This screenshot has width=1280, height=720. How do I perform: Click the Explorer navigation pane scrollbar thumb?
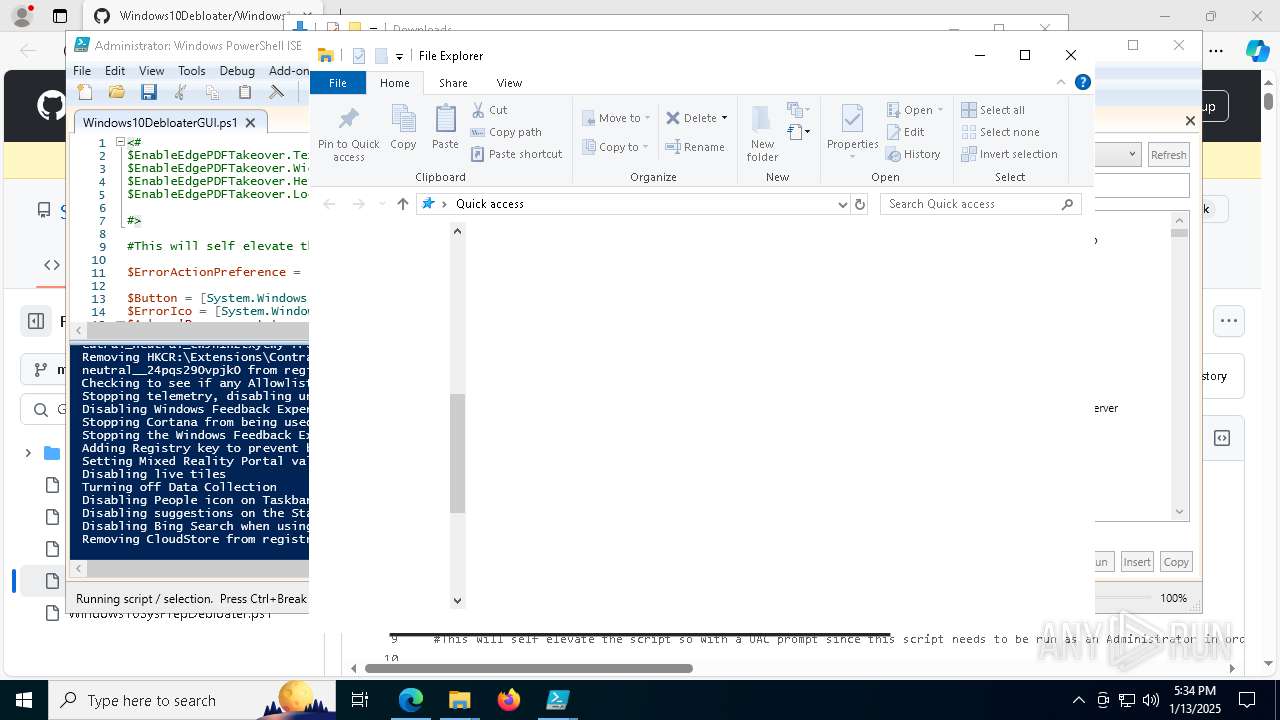457,453
